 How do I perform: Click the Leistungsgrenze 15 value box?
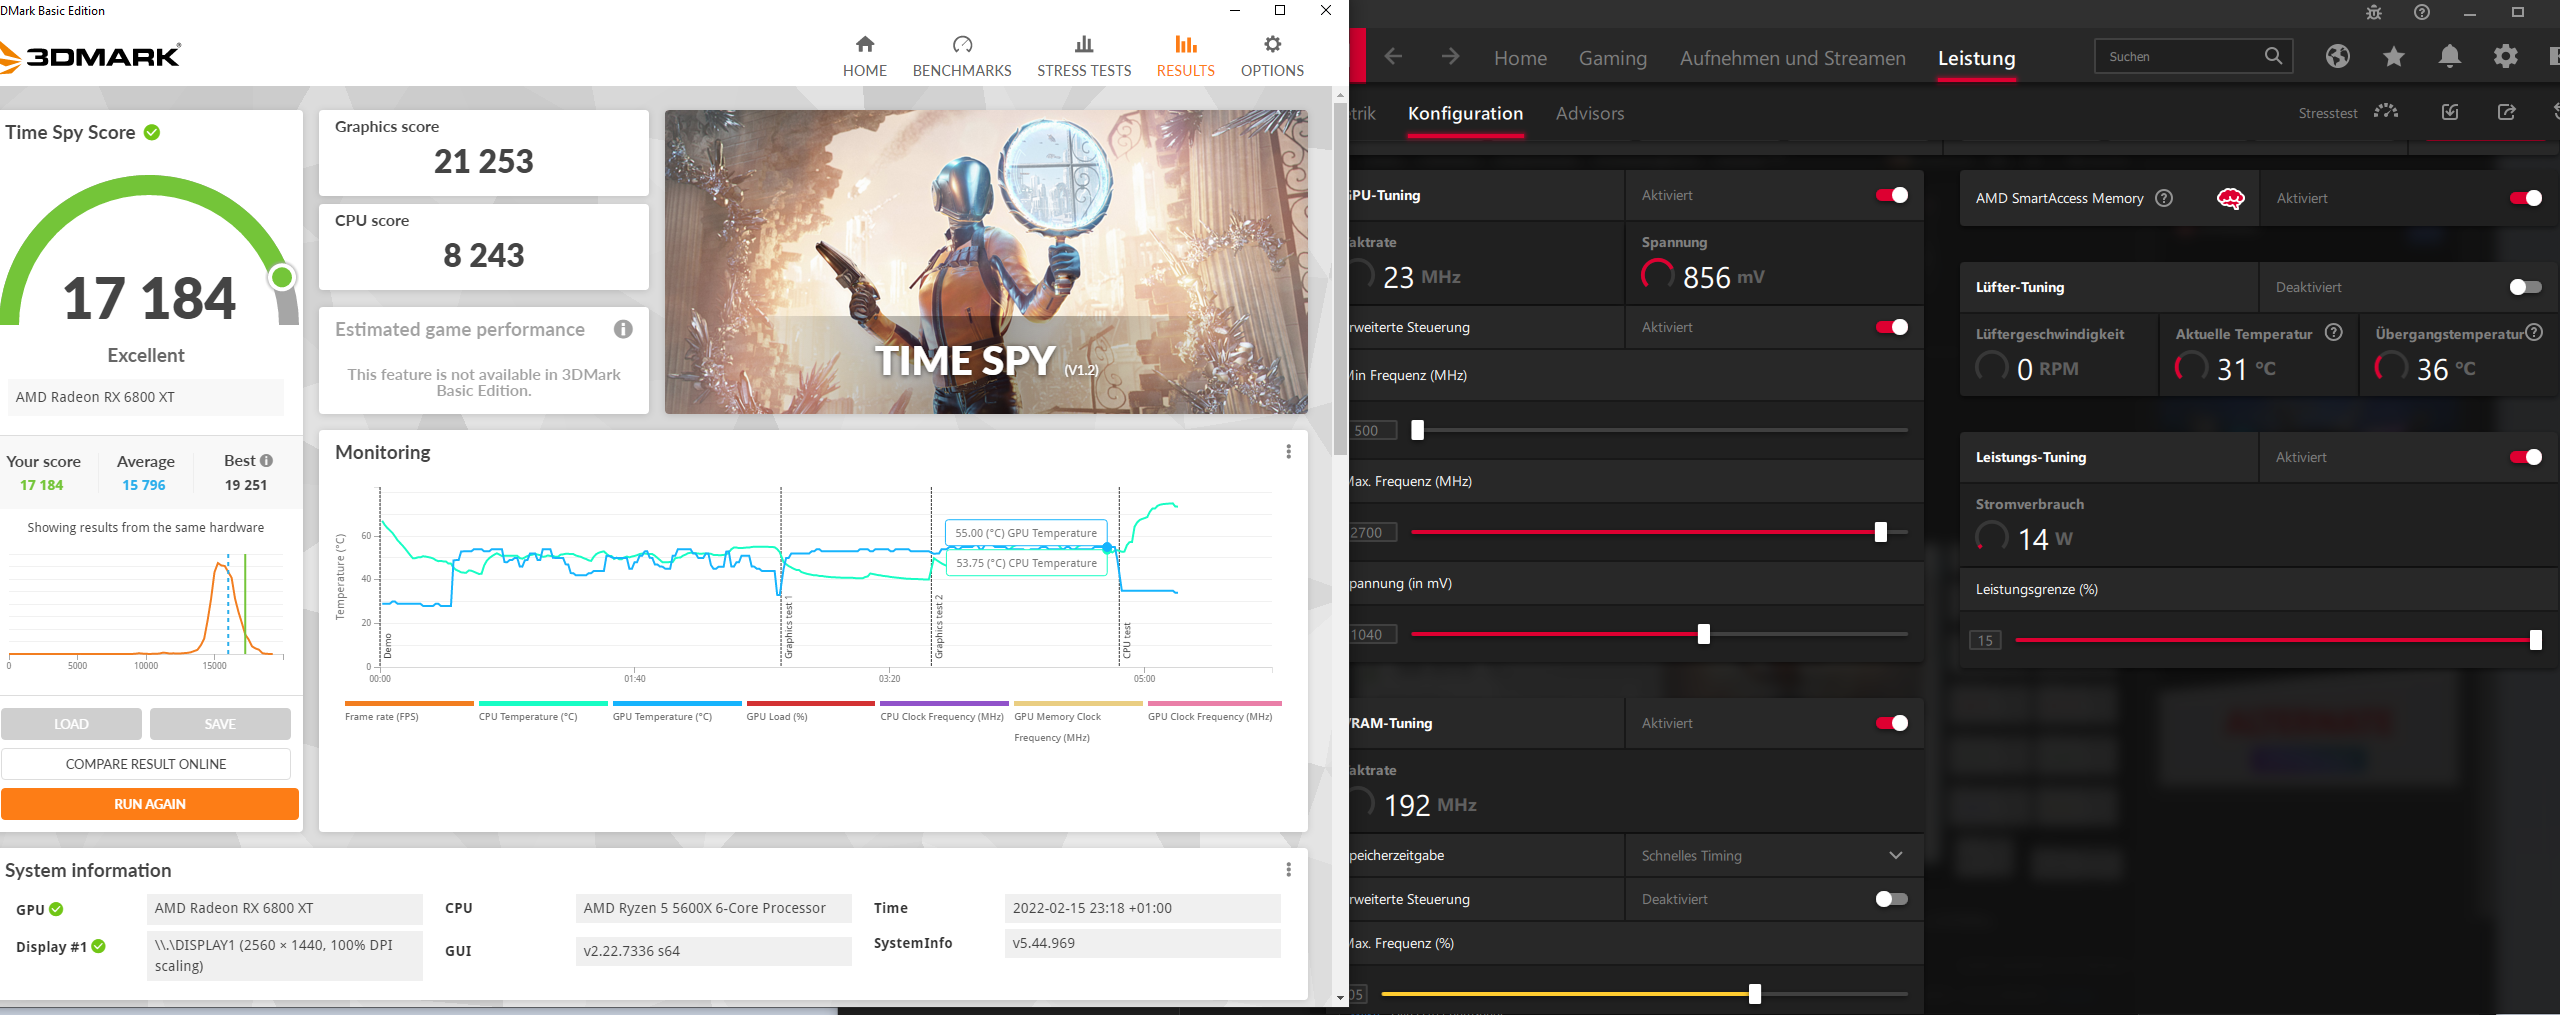(x=1985, y=640)
